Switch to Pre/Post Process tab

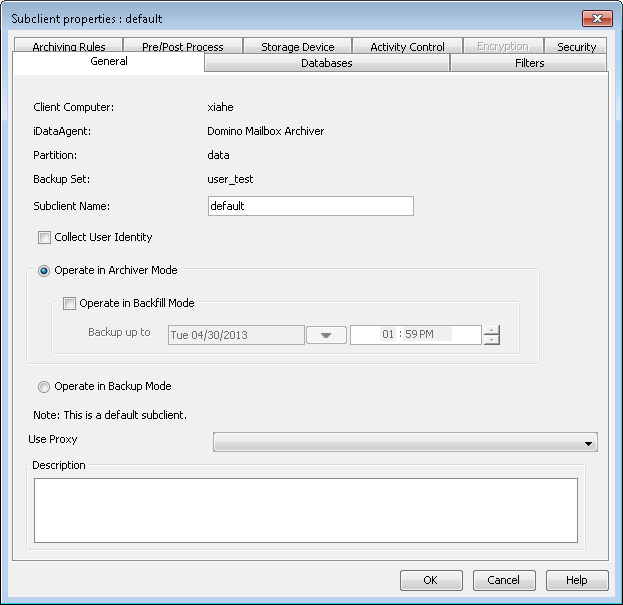coord(182,47)
